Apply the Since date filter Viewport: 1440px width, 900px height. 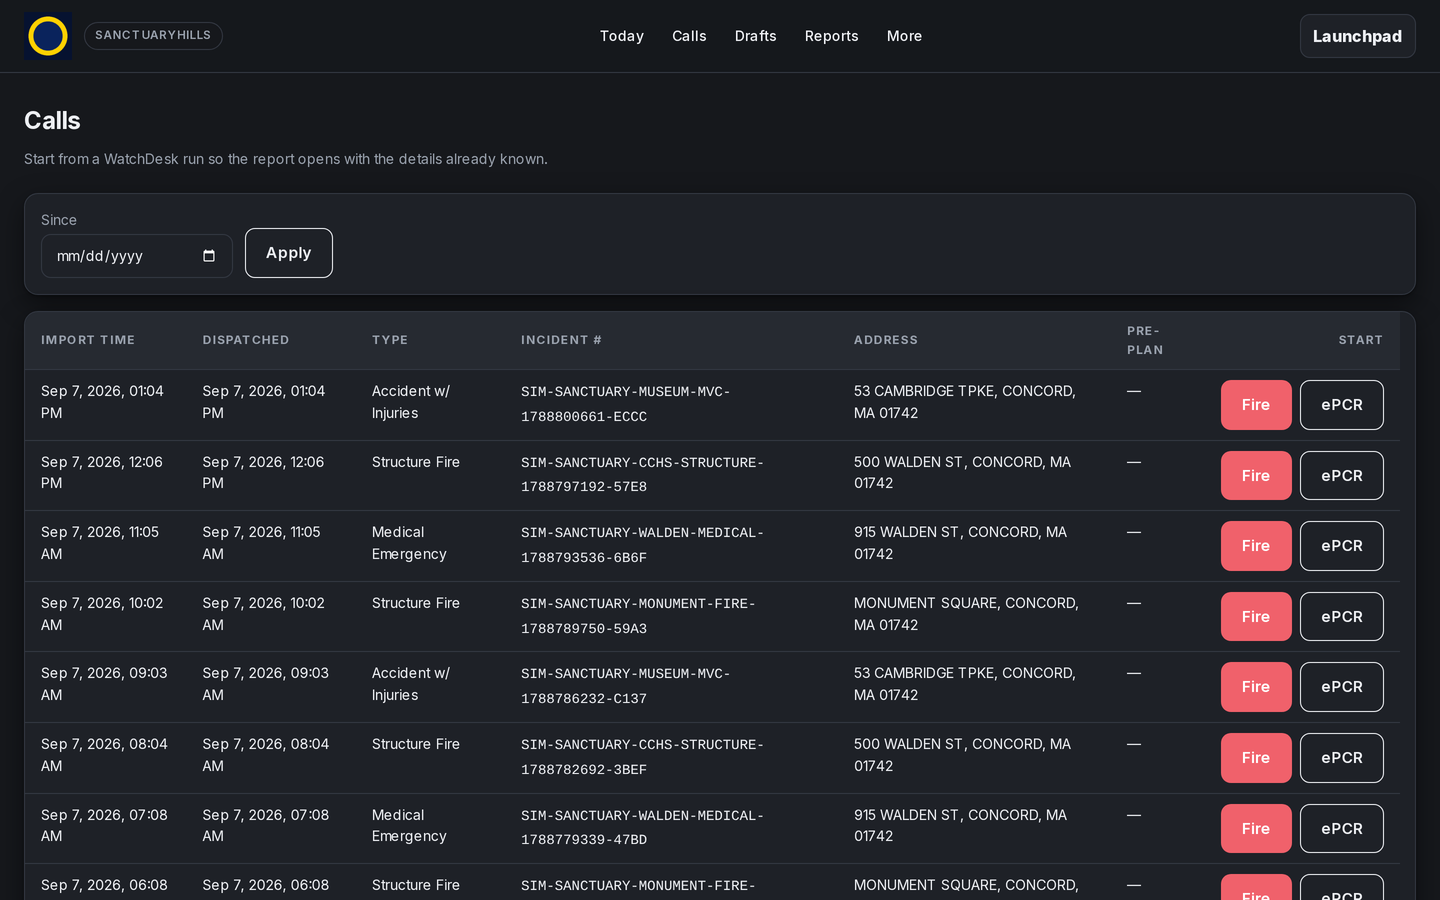pos(289,253)
